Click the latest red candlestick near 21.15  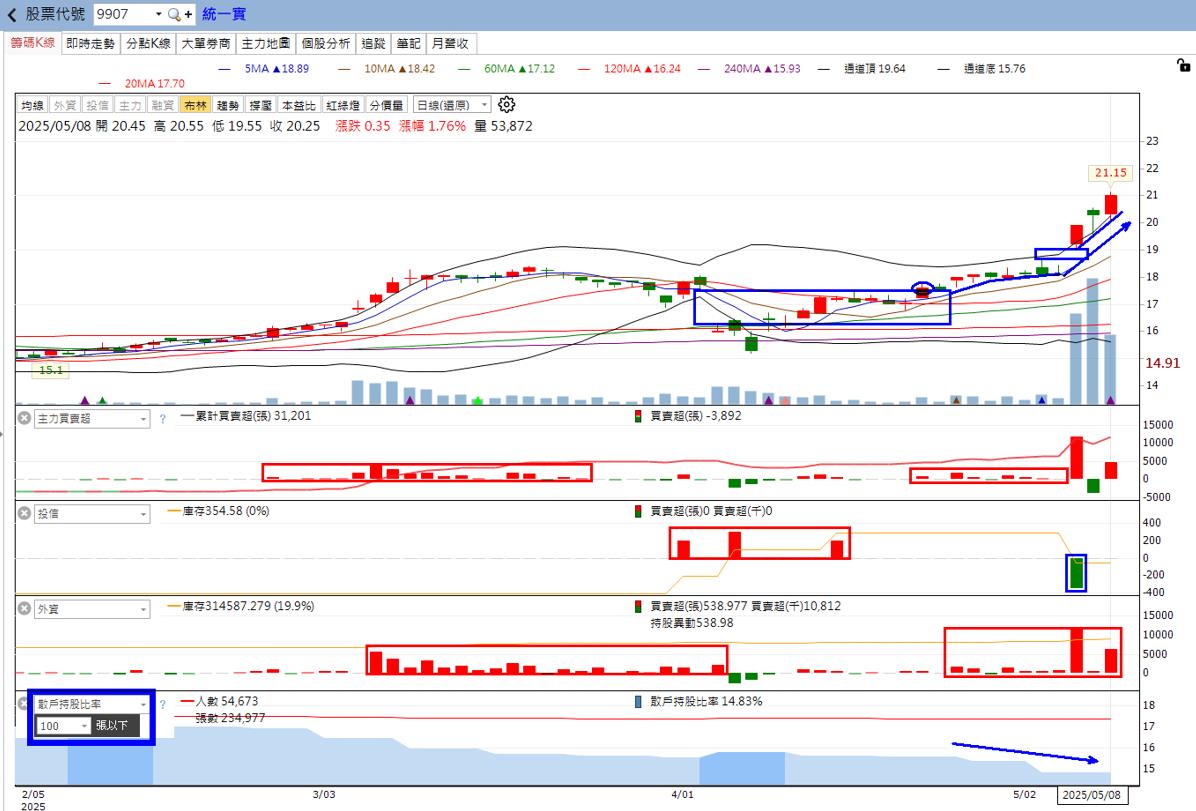[x=1111, y=204]
